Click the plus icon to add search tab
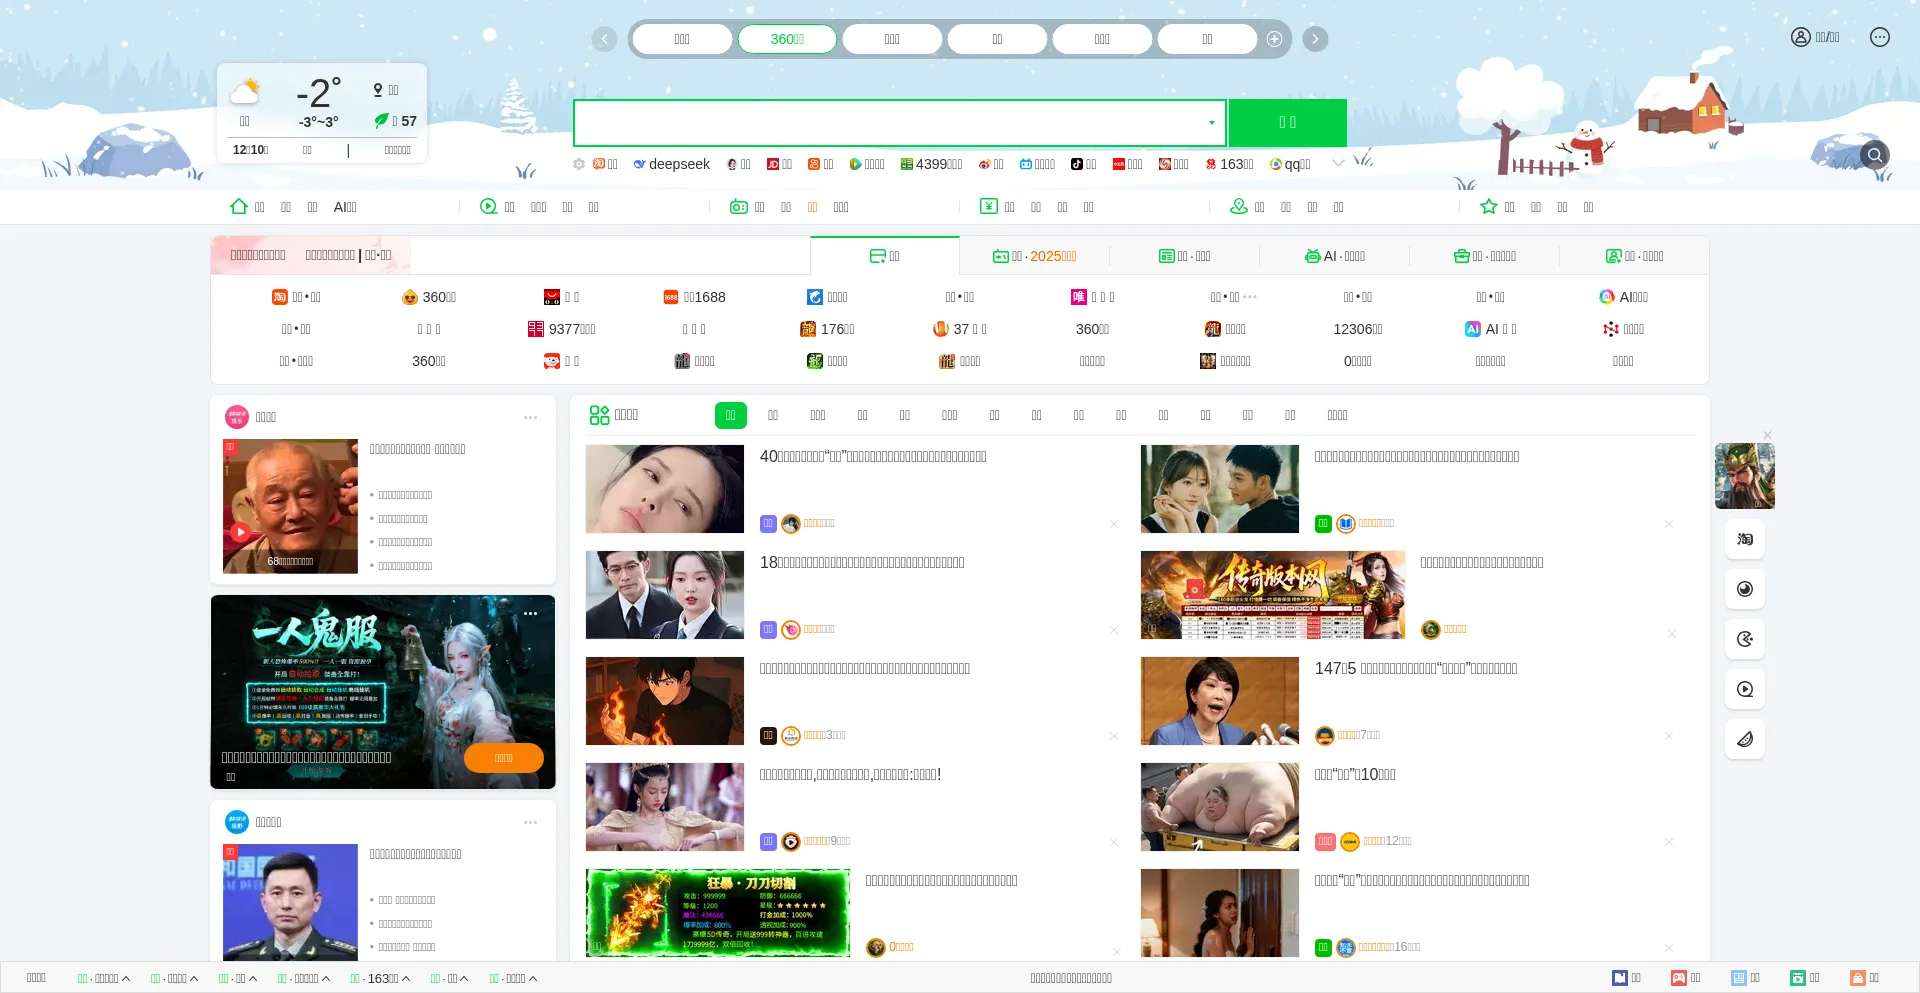This screenshot has width=1920, height=993. (x=1274, y=39)
